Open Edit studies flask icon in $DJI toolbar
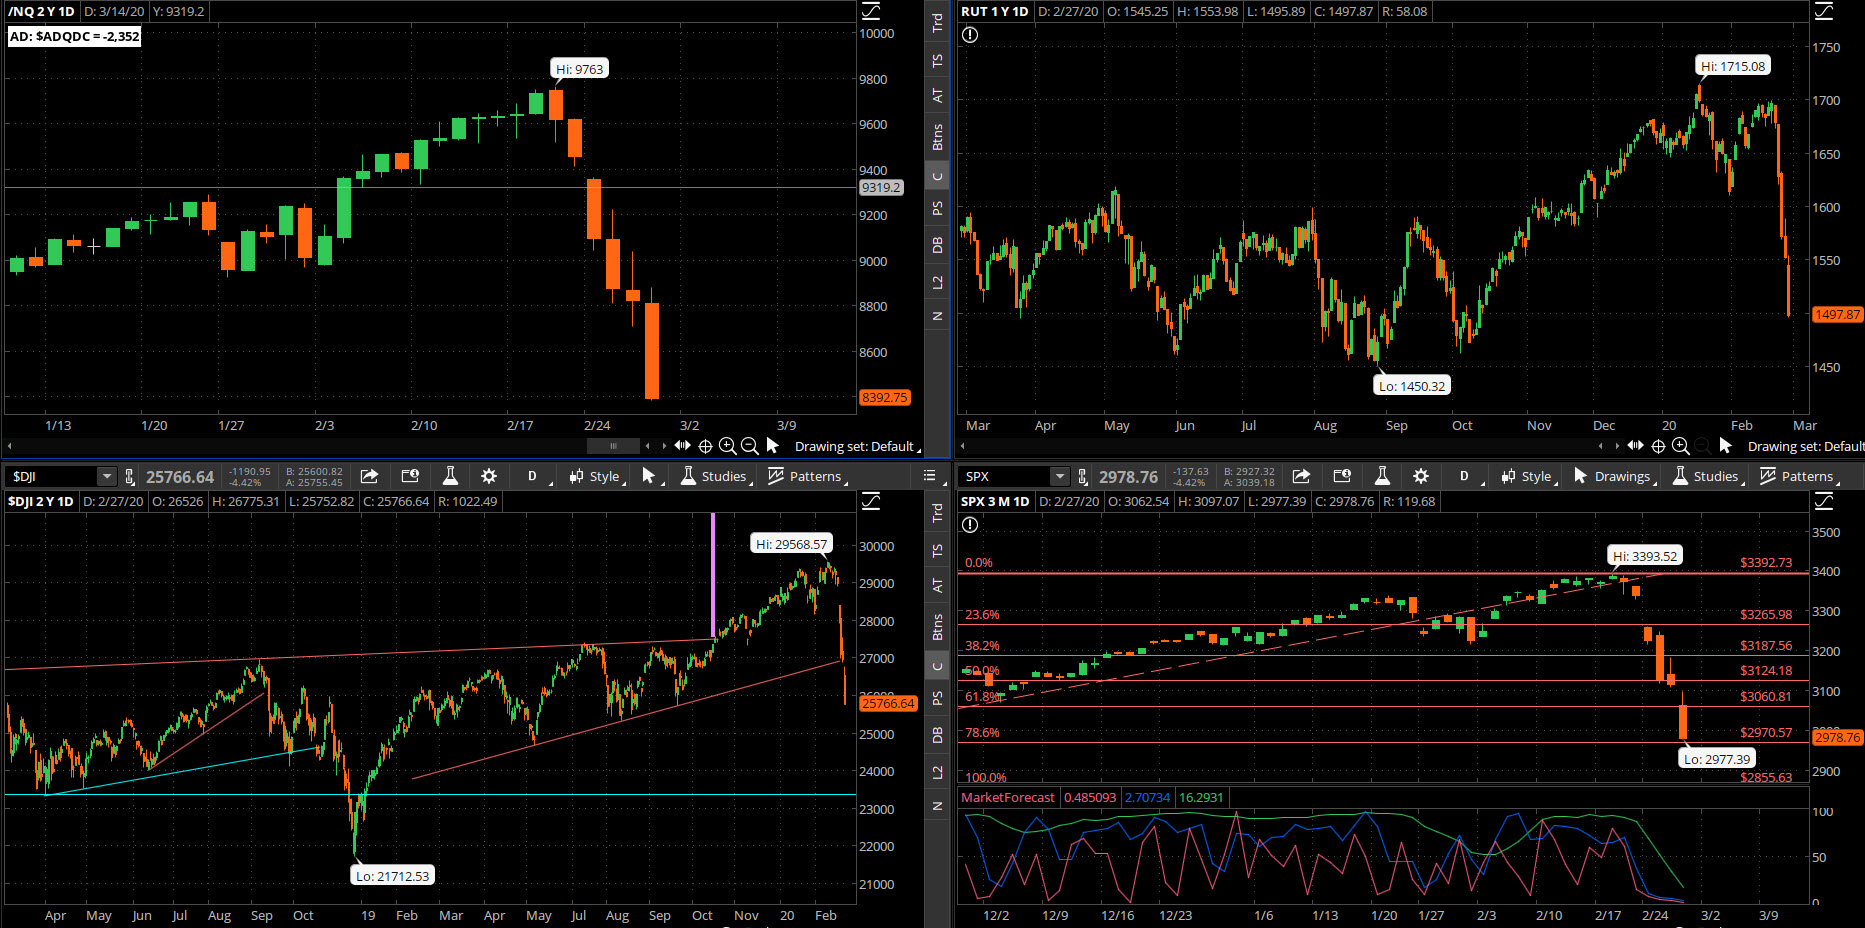 [x=450, y=476]
